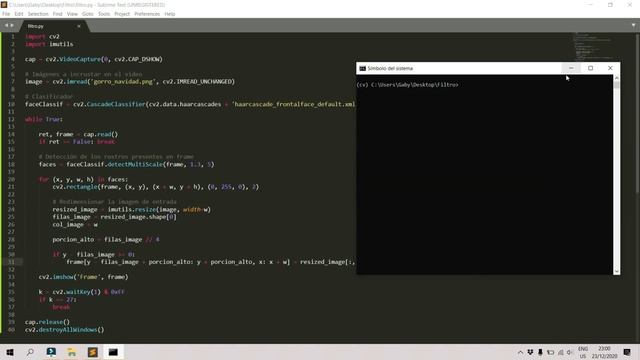Screen dimensions: 640x360
Task: Show hidden system tray icons
Action: point(520,352)
